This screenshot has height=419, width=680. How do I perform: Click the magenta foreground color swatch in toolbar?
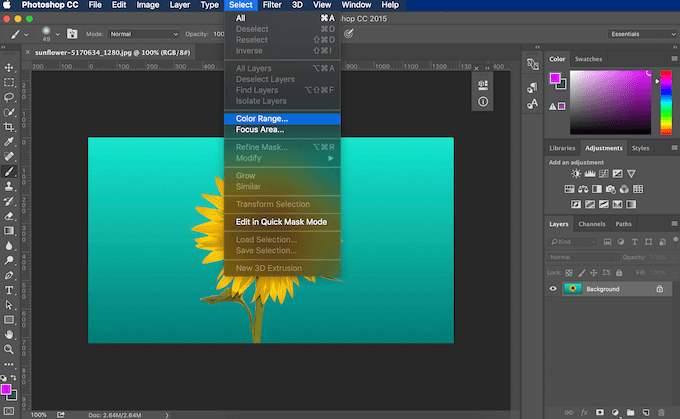pos(7,388)
